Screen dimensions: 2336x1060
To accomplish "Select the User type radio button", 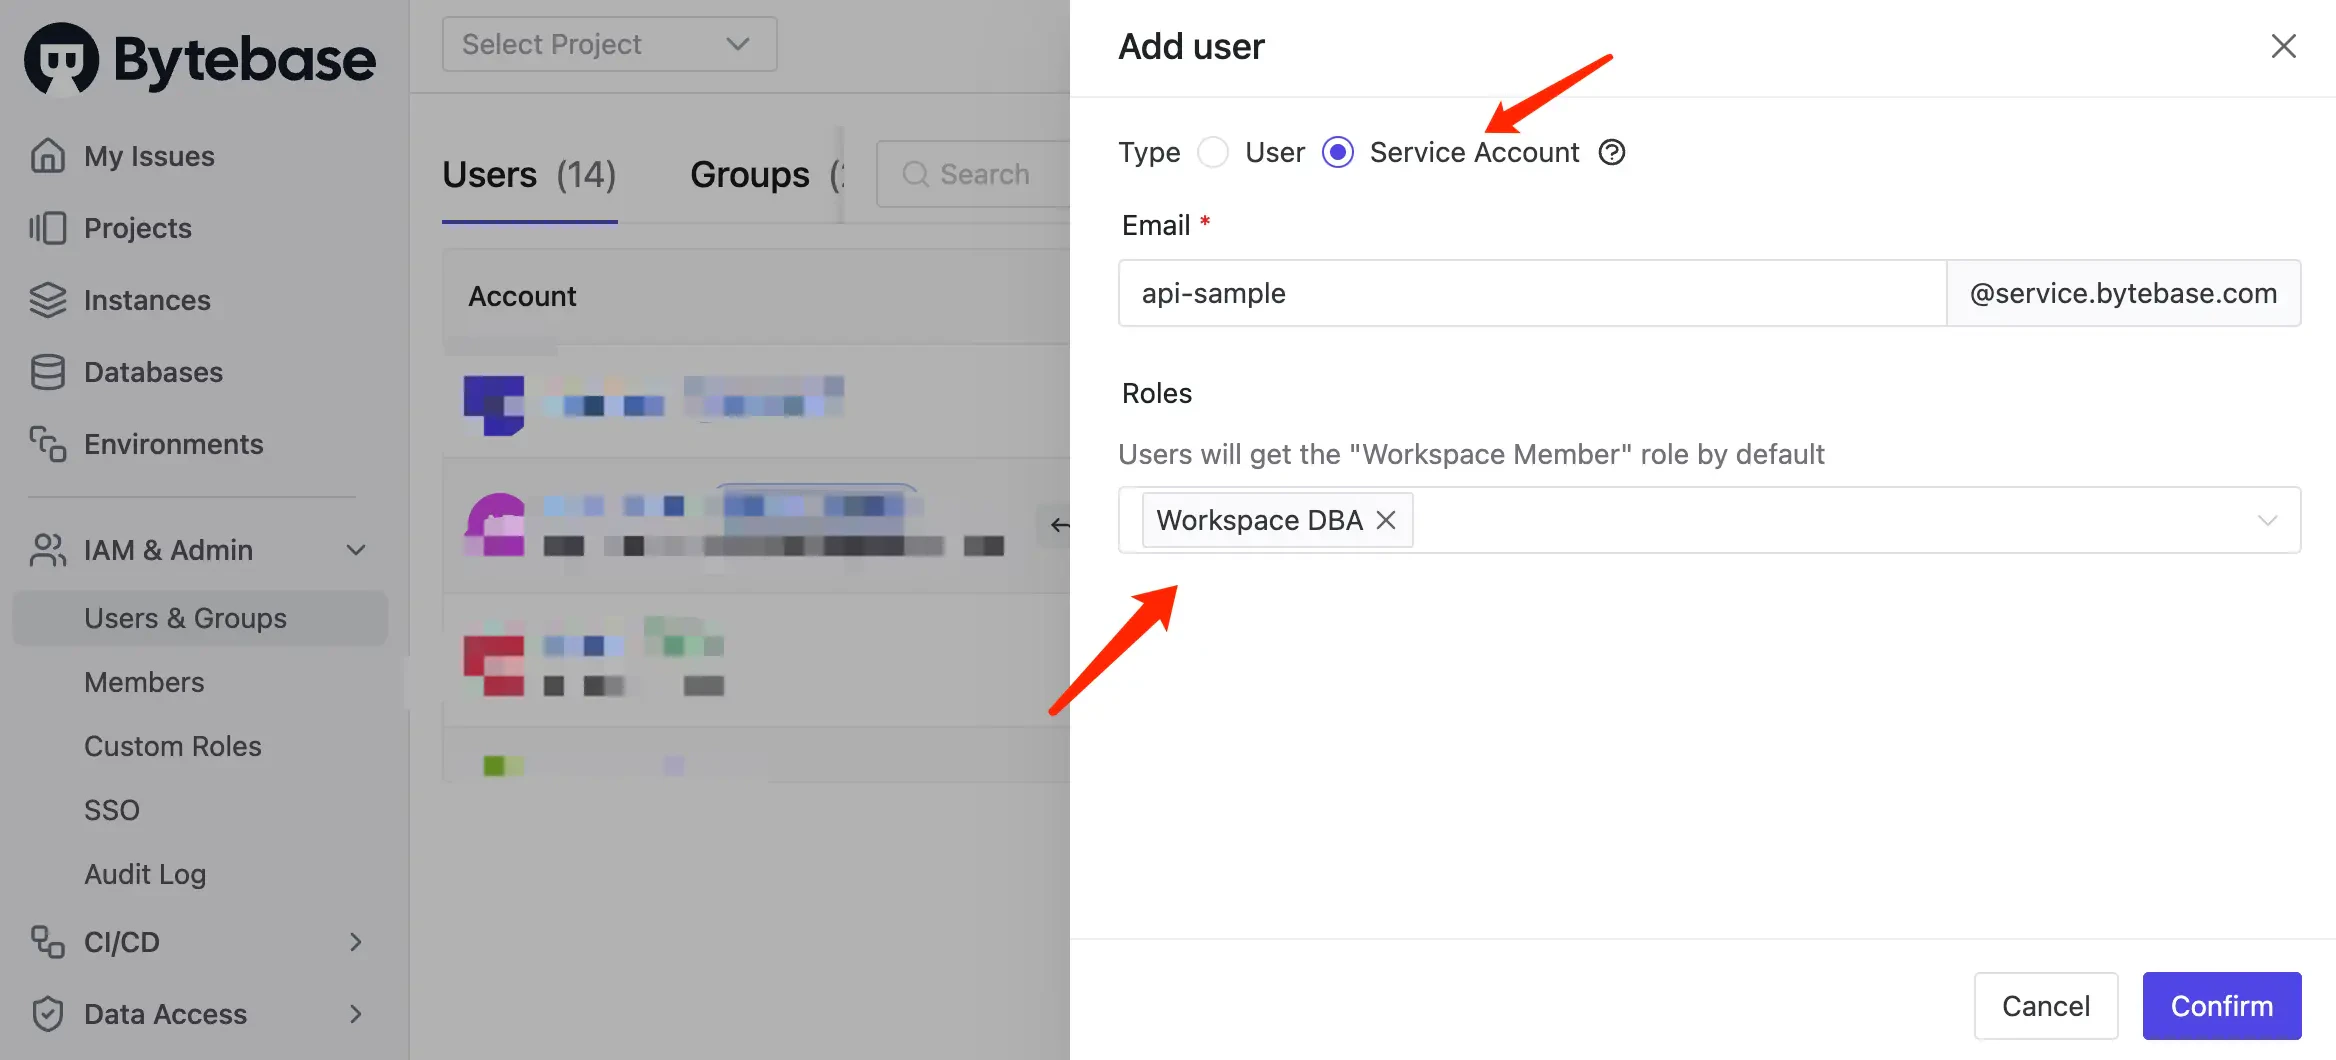I will tap(1212, 152).
